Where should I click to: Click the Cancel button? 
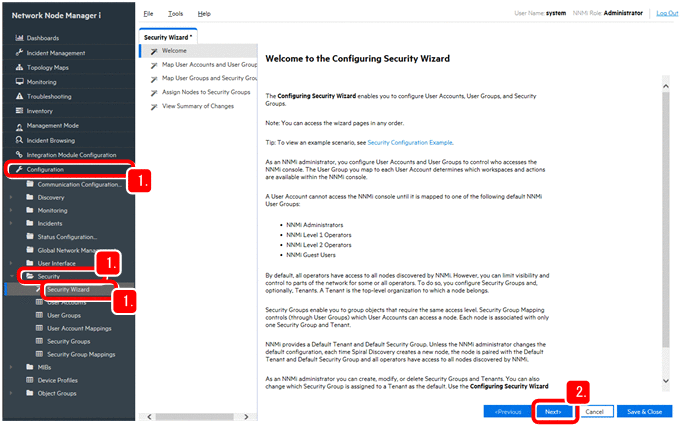(x=594, y=411)
